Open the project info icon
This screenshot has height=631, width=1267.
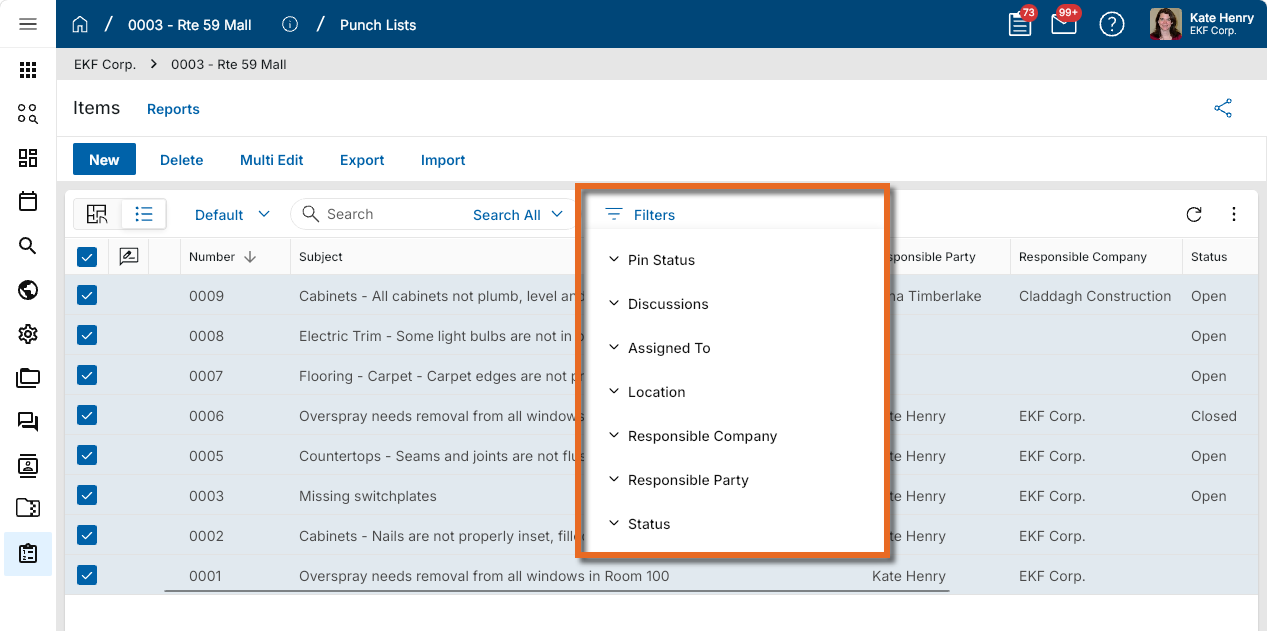290,24
